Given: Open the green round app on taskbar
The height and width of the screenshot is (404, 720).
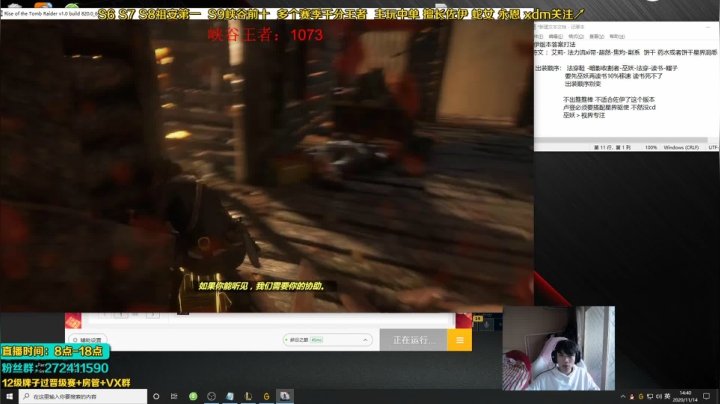Looking at the screenshot, I should click(x=193, y=396).
